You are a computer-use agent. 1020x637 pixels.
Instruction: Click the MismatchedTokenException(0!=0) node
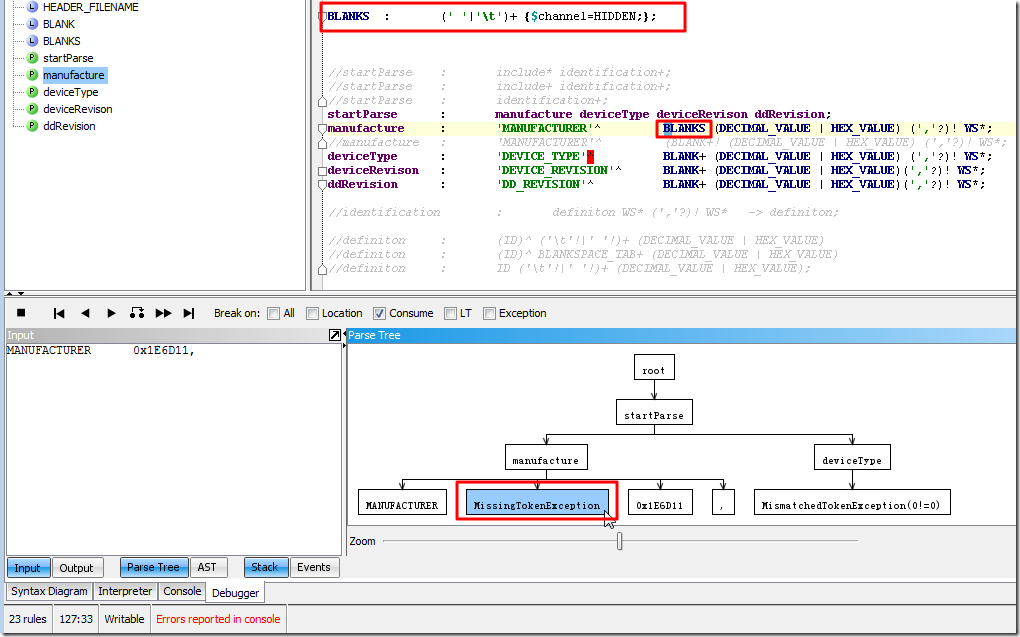852,502
